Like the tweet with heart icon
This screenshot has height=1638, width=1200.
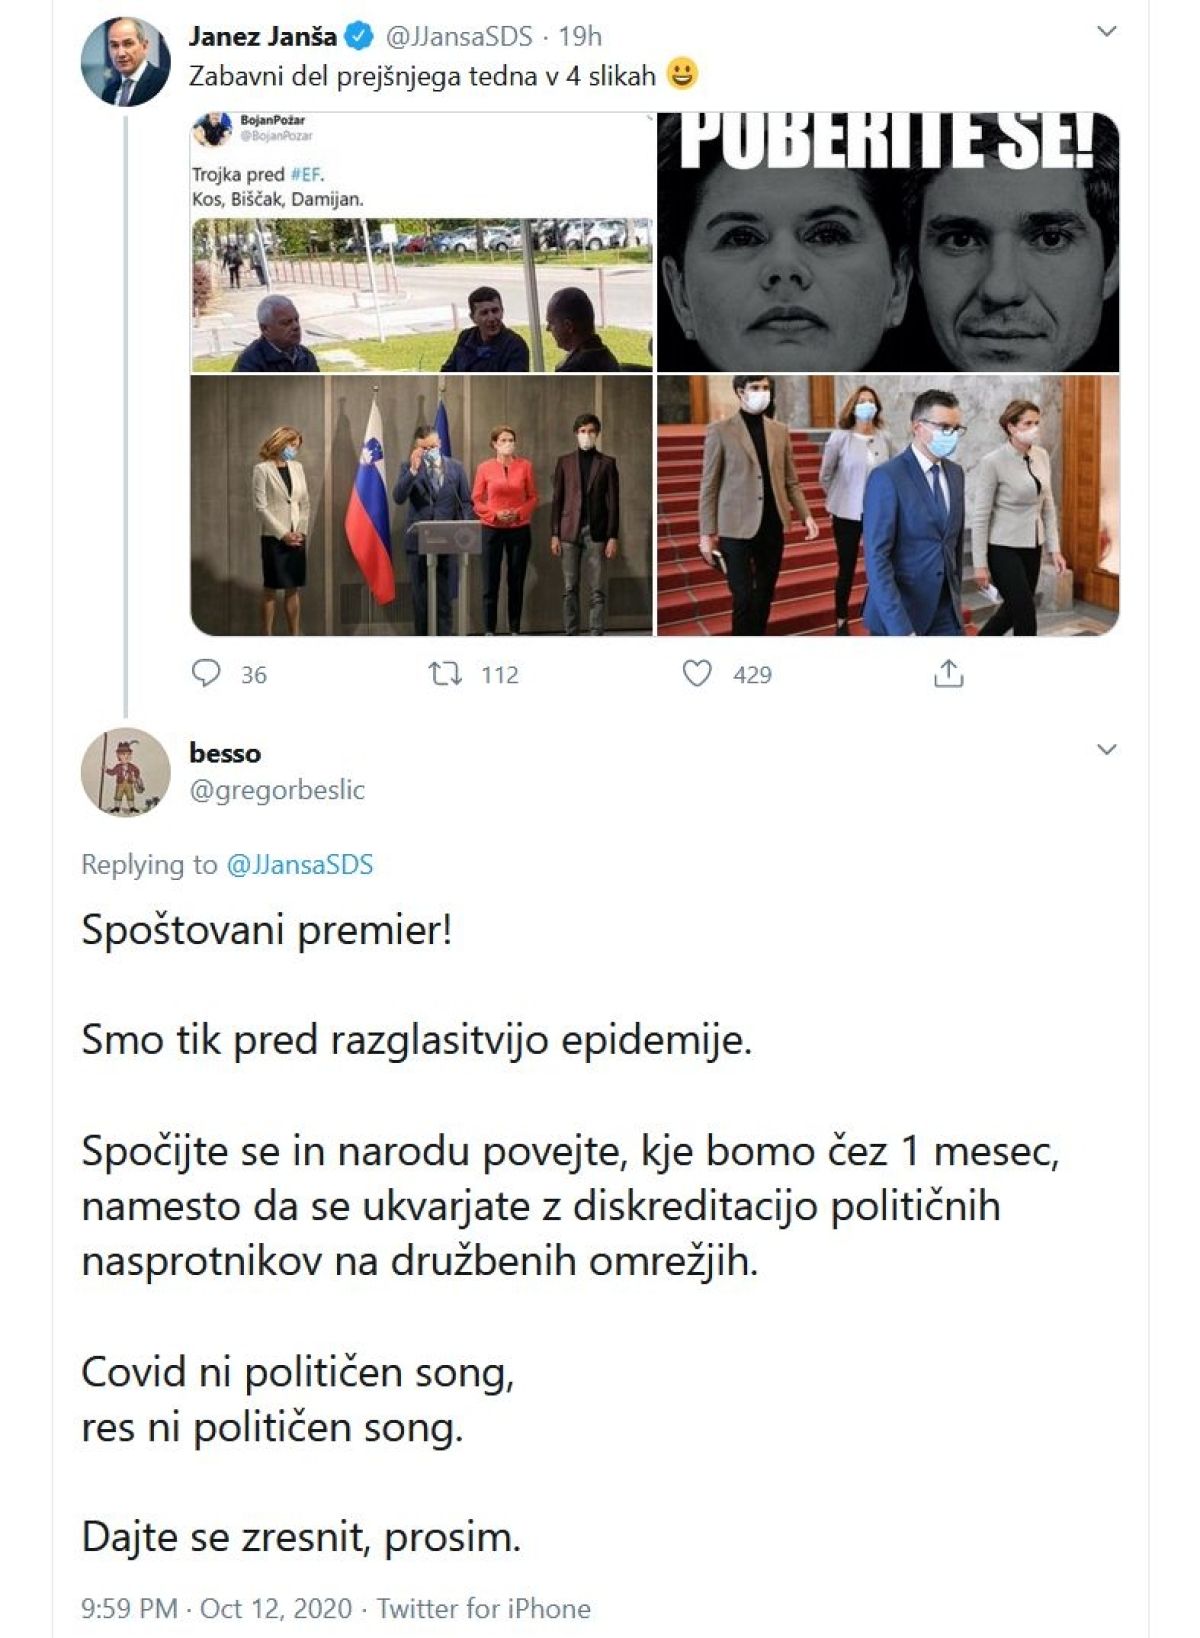pos(697,674)
